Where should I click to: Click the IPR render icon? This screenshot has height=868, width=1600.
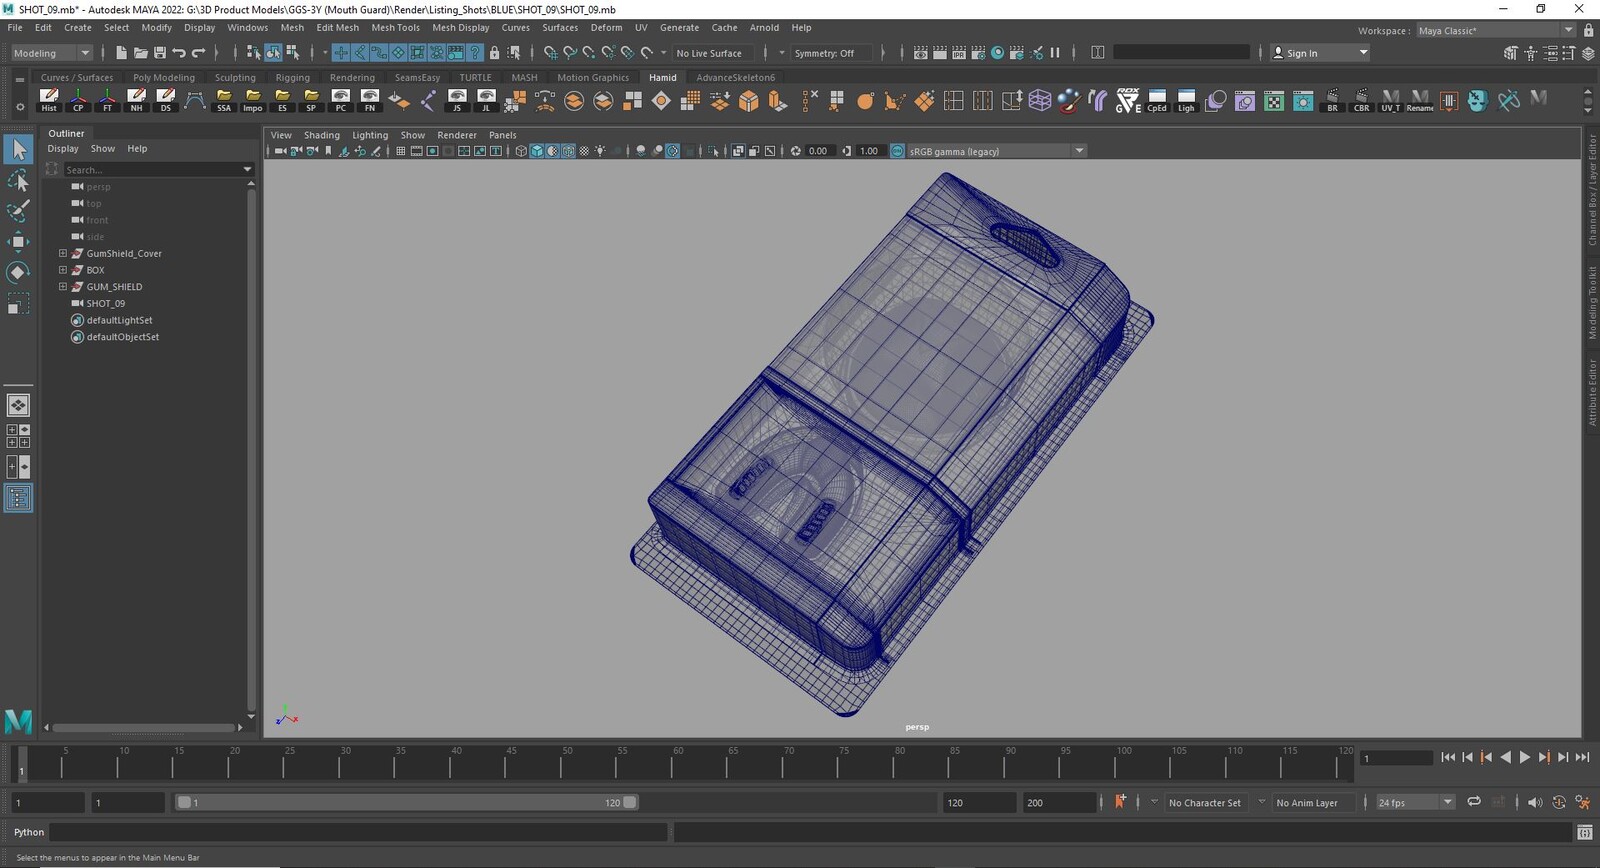pyautogui.click(x=959, y=53)
